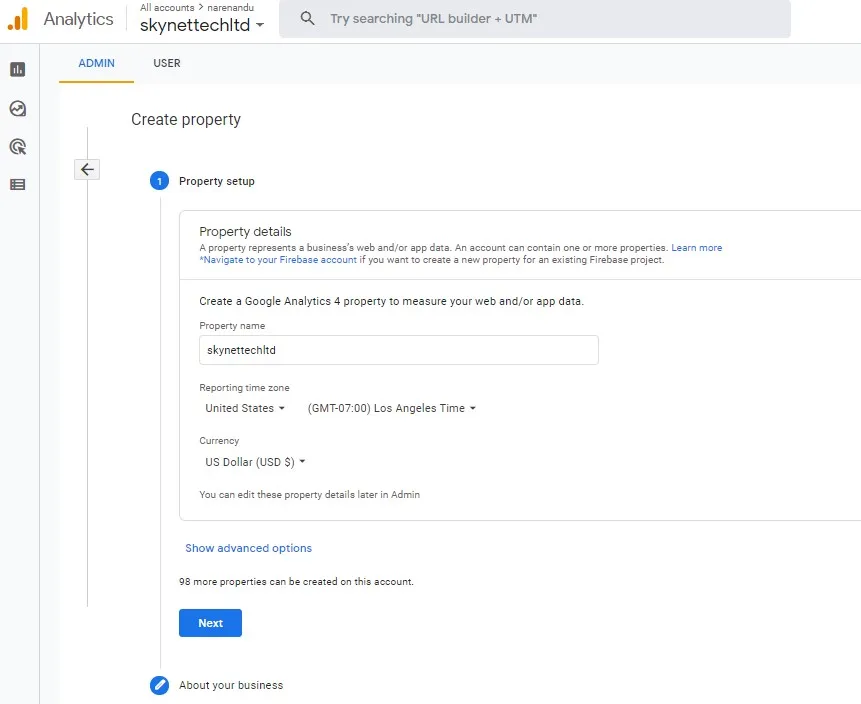Image resolution: width=861 pixels, height=704 pixels.
Task: Open the Explore icon in sidebar
Action: pos(18,108)
